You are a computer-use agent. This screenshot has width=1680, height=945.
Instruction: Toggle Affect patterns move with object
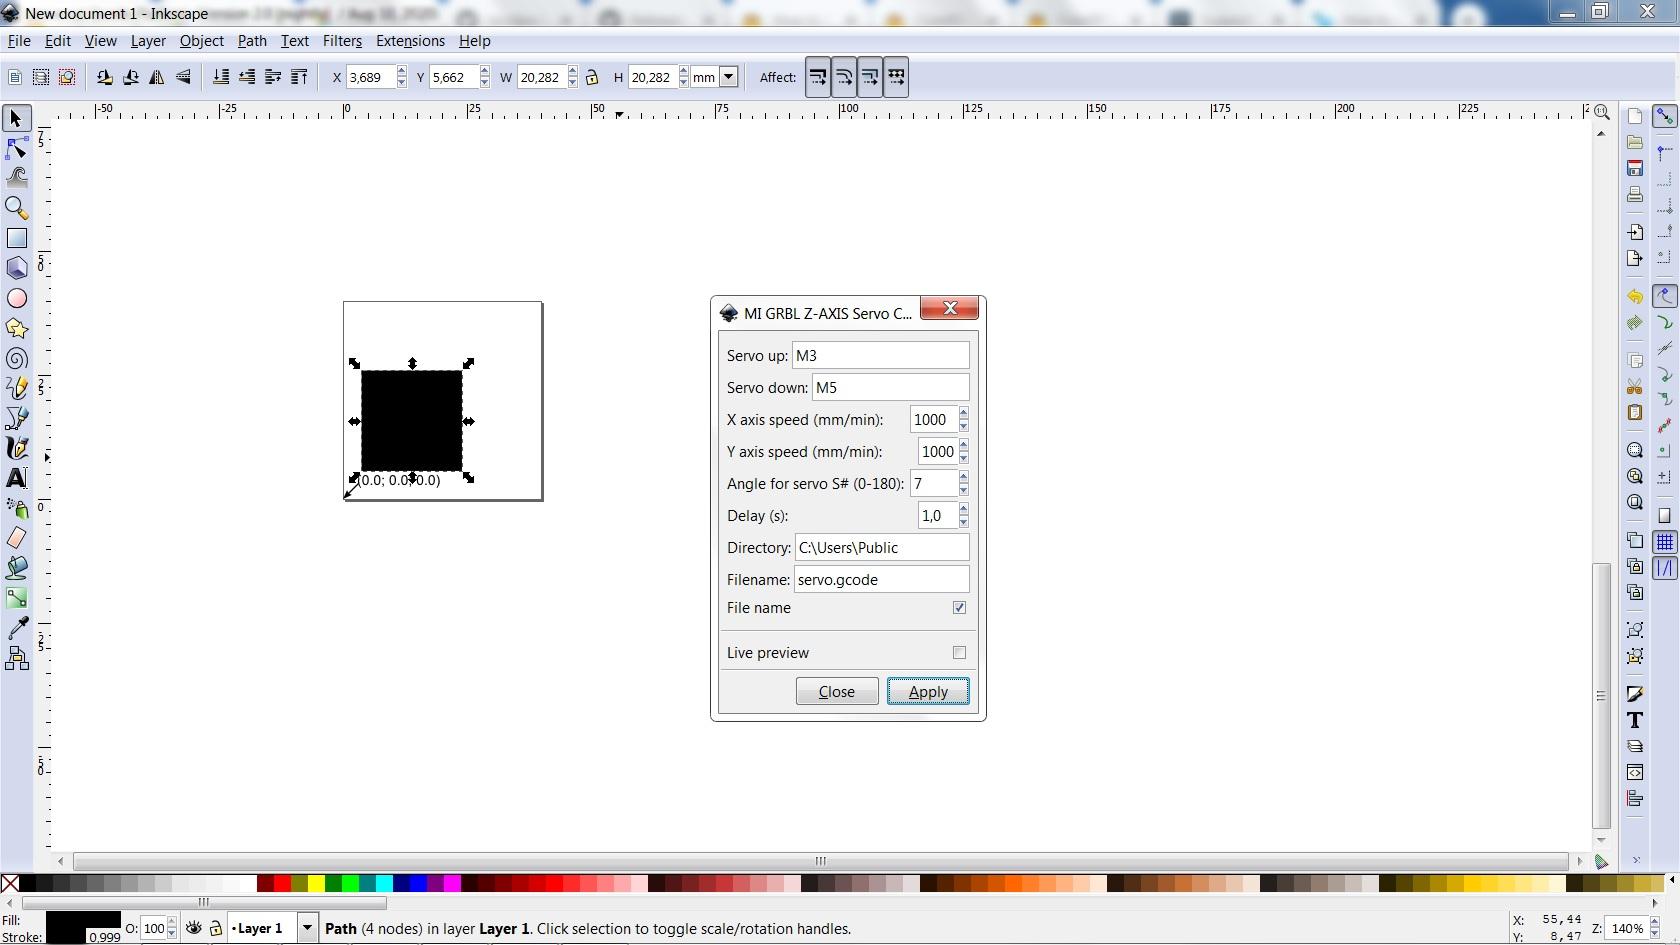pos(896,78)
